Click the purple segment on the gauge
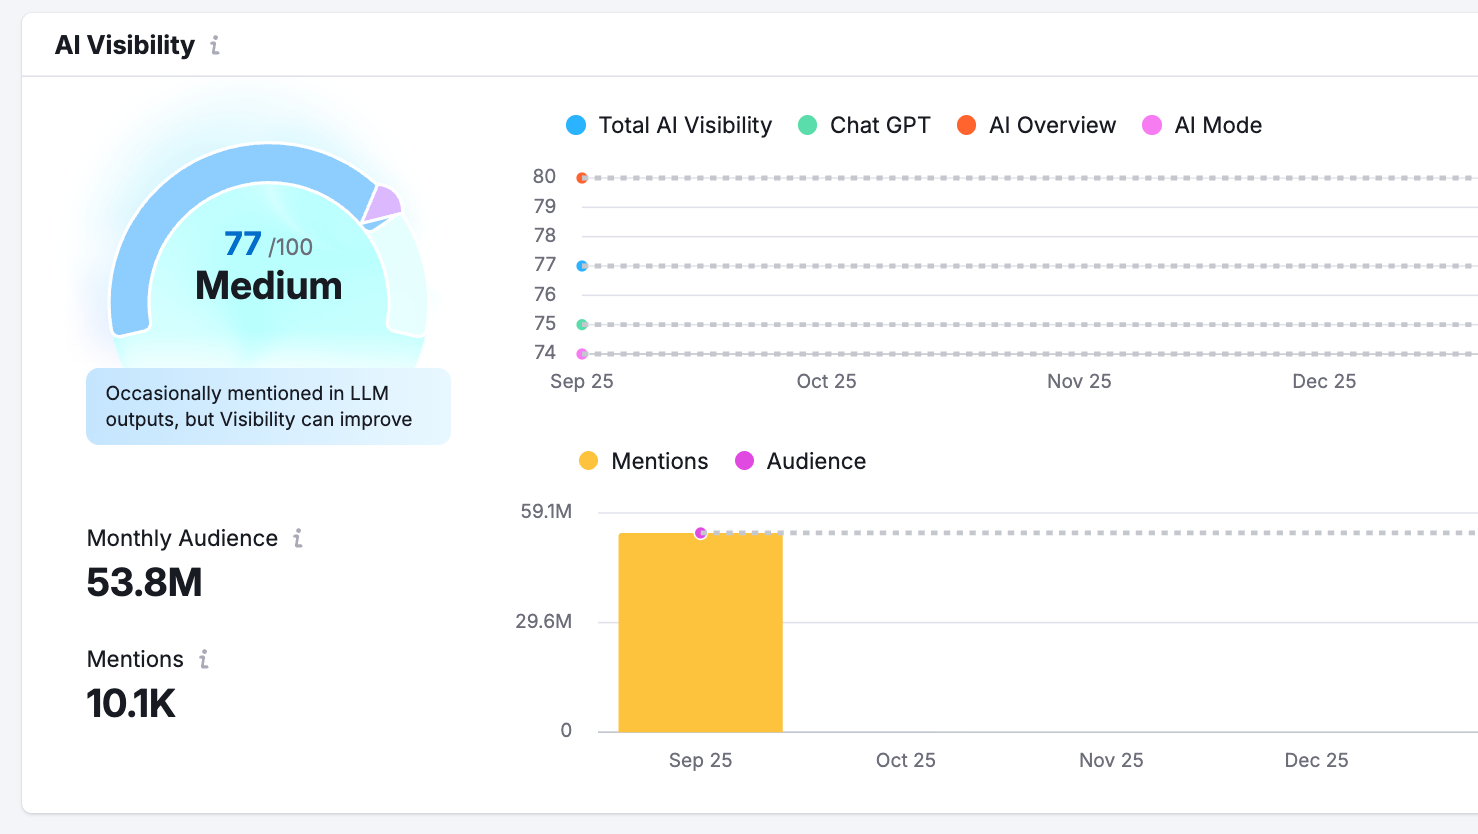 coord(383,204)
